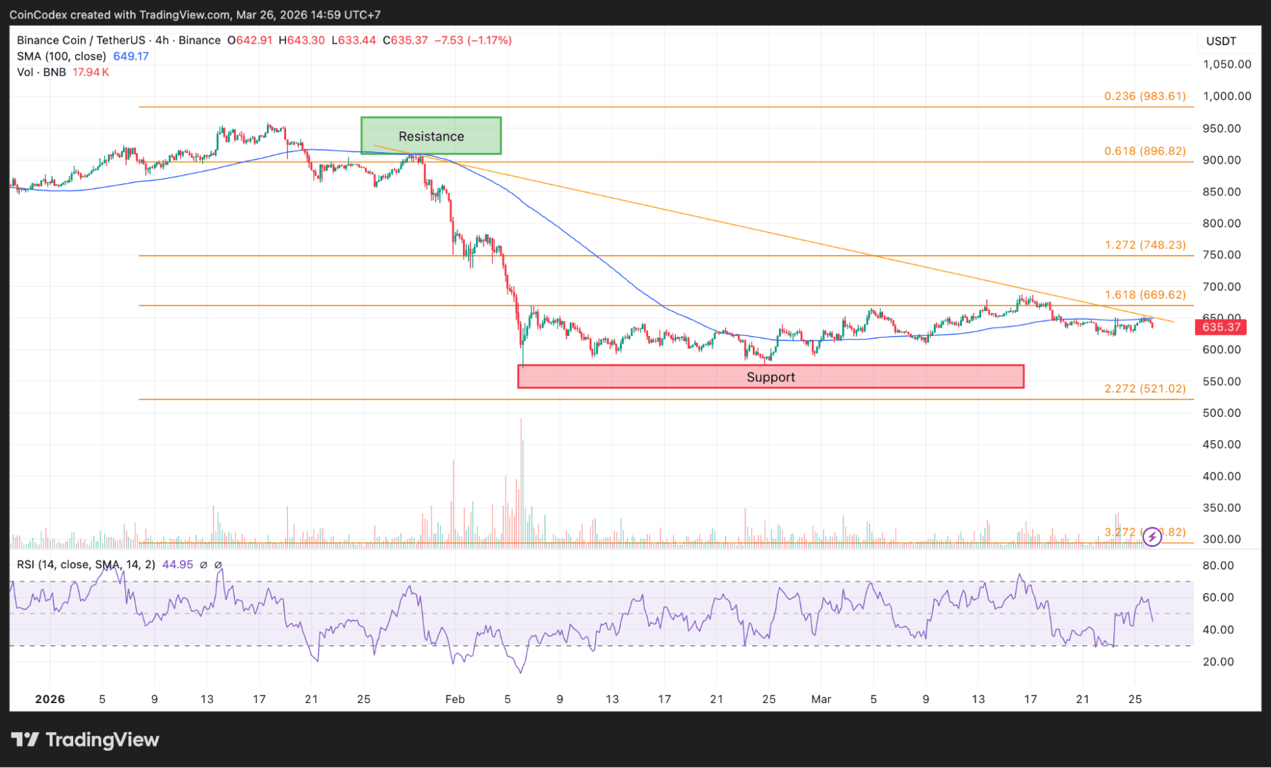The width and height of the screenshot is (1271, 768).
Task: Open the Binance exchange selector in the legend
Action: (199, 41)
